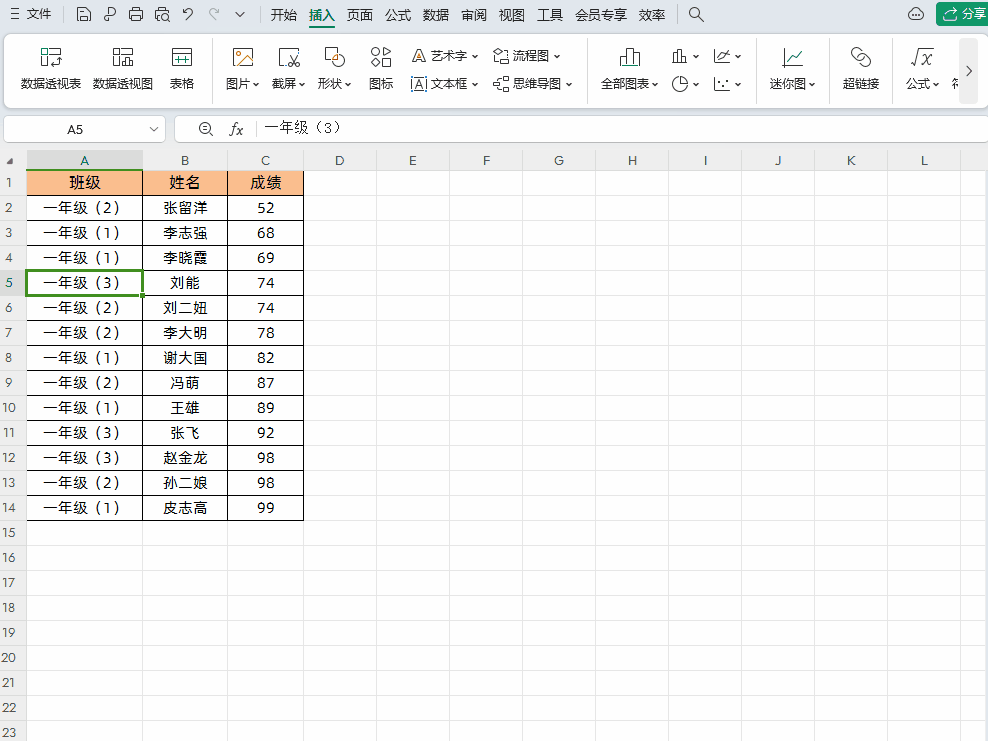The height and width of the screenshot is (741, 988).
Task: Select the score cell 99
Action: point(265,508)
